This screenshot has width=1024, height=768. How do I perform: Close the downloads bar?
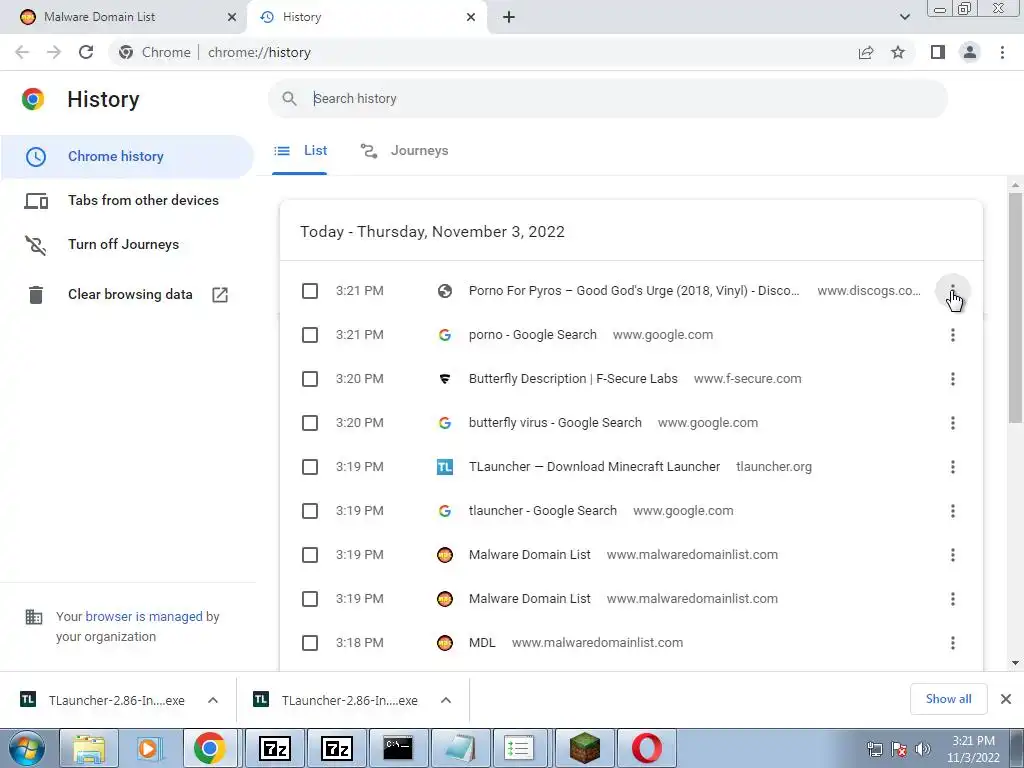pos(1006,699)
